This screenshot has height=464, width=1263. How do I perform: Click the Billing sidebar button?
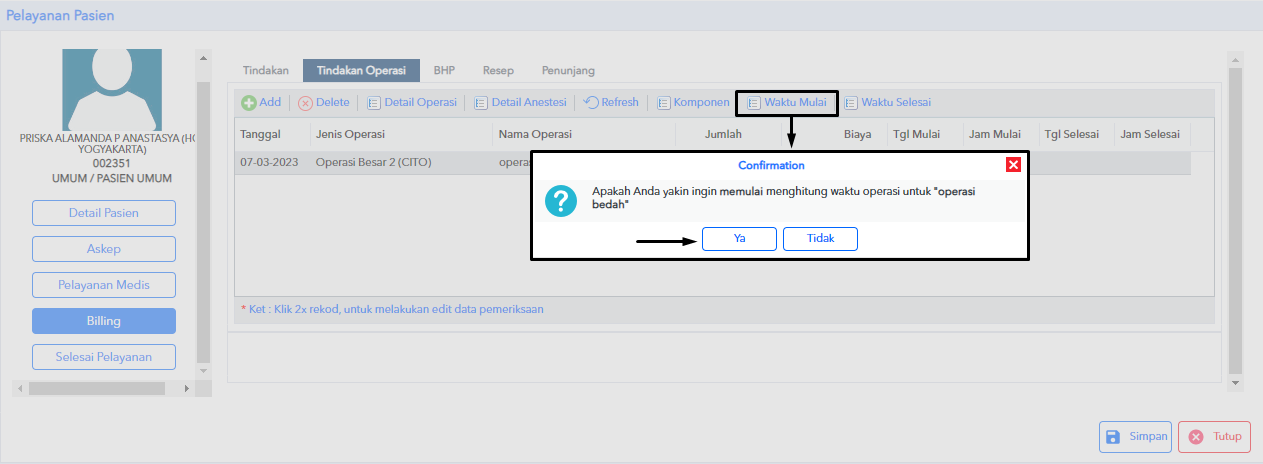[104, 321]
